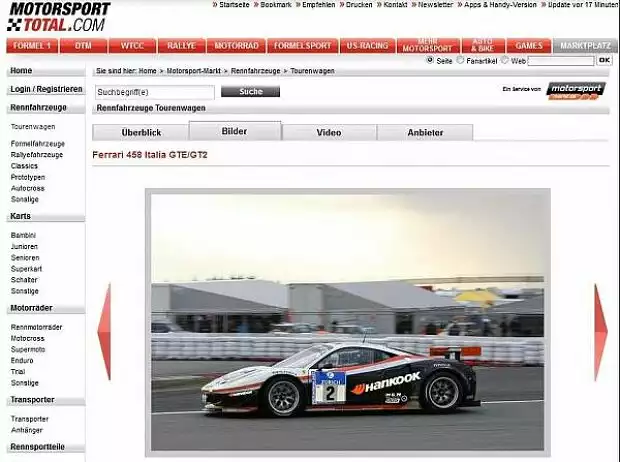Open Enduro in the sidebar
Screen dimensions: 620x462
[x=22, y=360]
